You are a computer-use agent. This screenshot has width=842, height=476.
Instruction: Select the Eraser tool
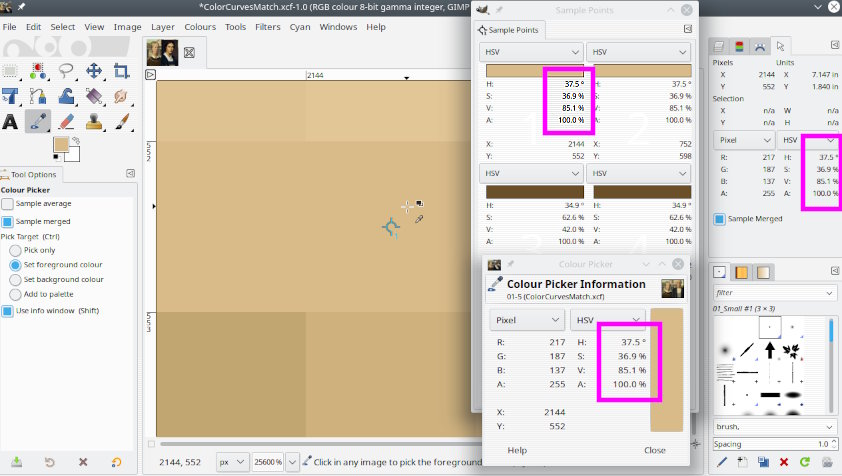66,121
